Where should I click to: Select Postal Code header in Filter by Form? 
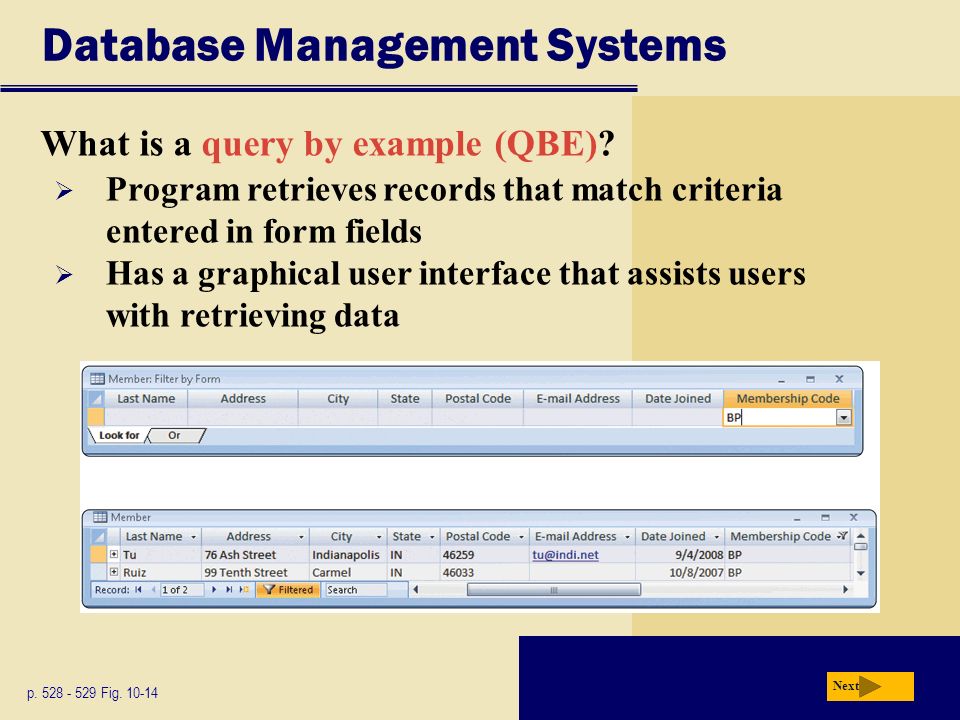[478, 399]
